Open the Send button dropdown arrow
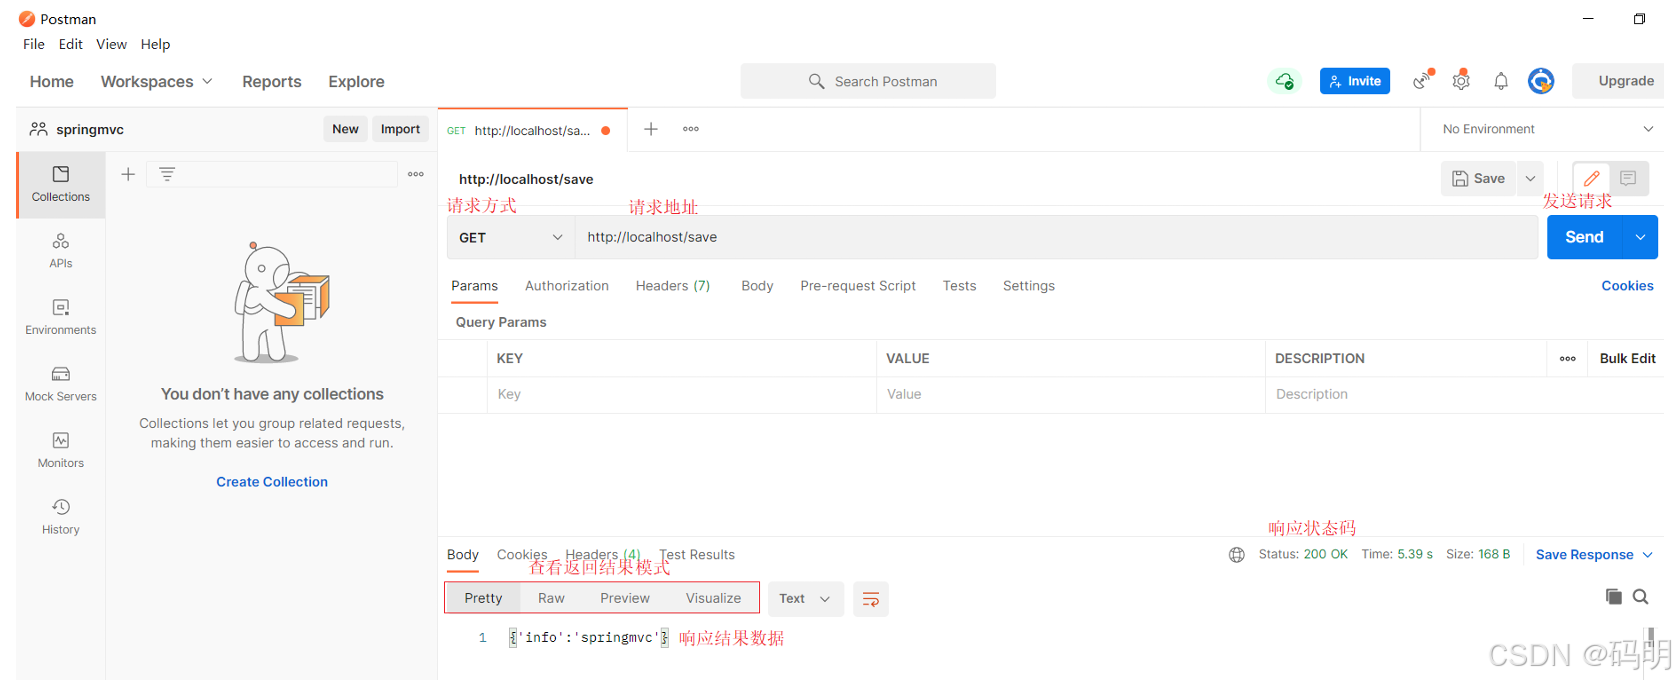Viewport: 1677px width, 685px height. coord(1640,237)
